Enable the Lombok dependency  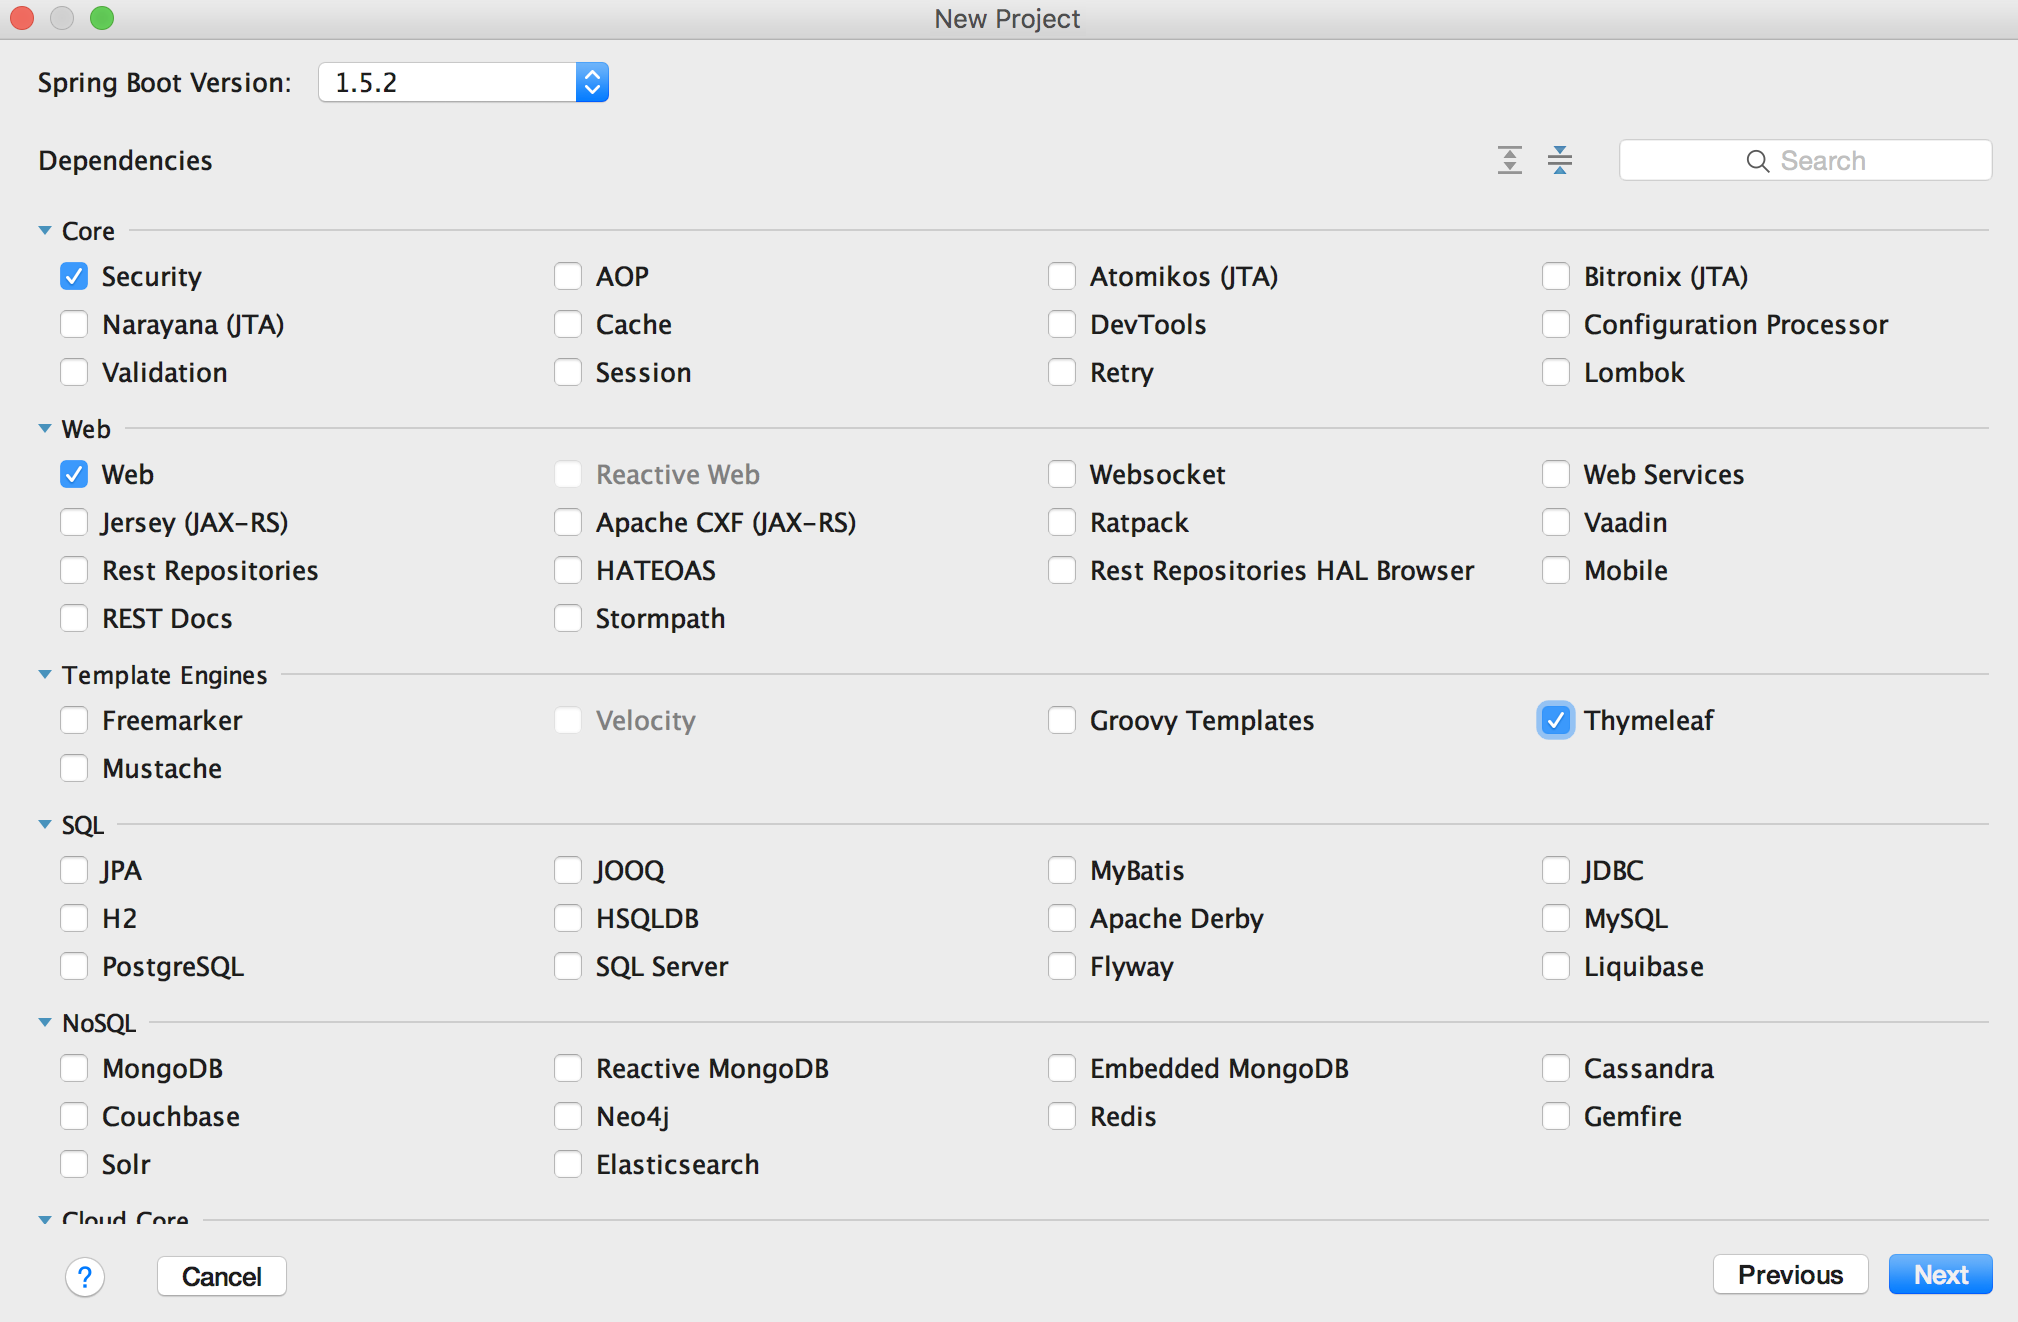[x=1556, y=372]
